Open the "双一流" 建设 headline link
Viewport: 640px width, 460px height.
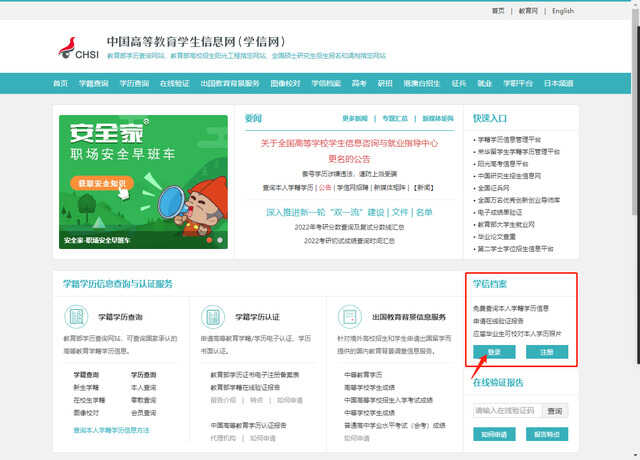point(325,212)
